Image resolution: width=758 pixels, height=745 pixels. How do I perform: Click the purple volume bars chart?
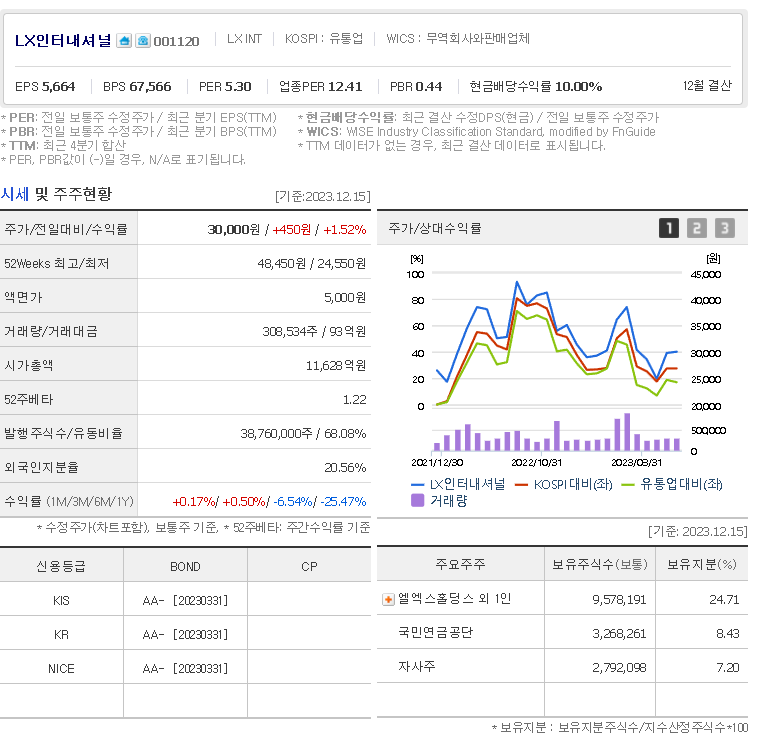557,432
